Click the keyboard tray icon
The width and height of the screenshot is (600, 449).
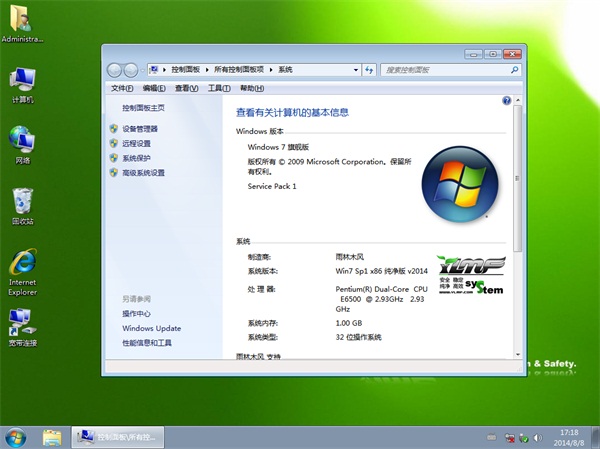tap(491, 437)
